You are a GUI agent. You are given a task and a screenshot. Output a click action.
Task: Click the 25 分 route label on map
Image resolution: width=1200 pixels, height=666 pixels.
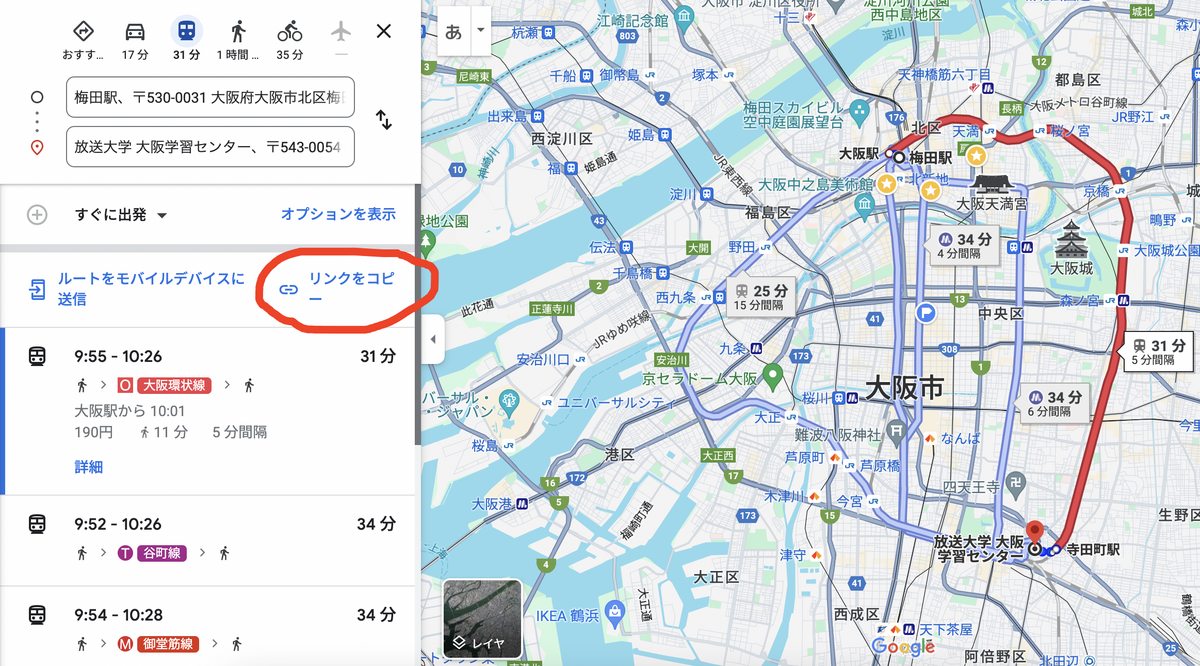(760, 298)
